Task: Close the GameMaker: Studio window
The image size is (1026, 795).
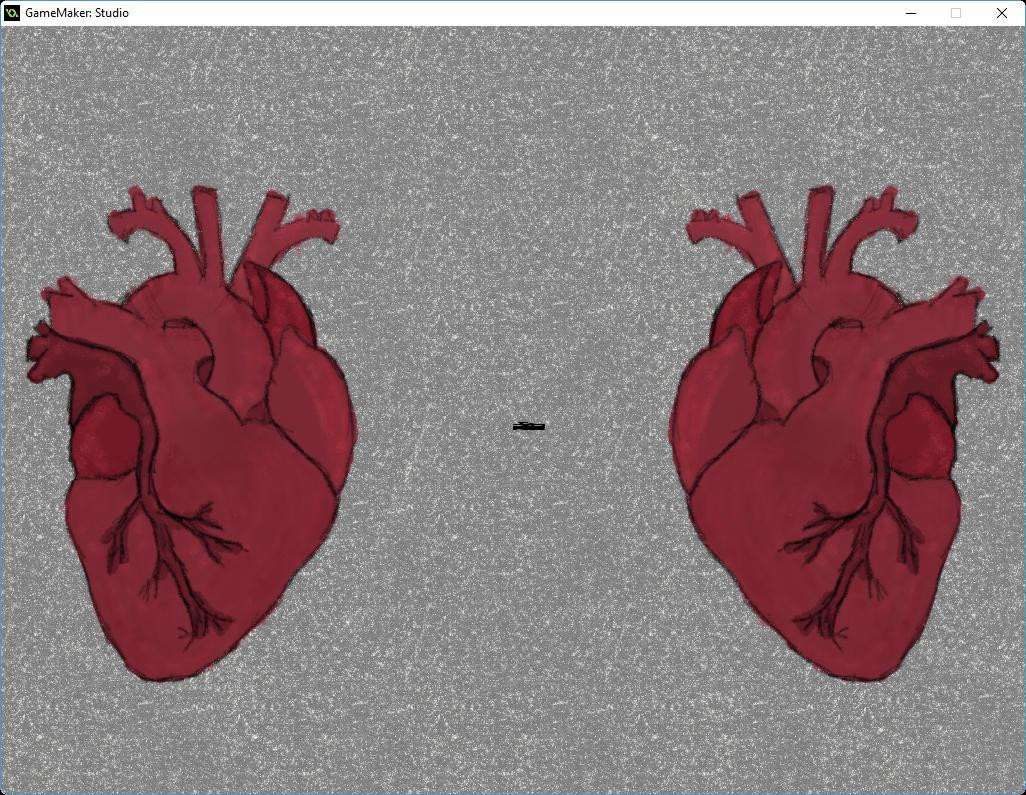Action: 1001,12
